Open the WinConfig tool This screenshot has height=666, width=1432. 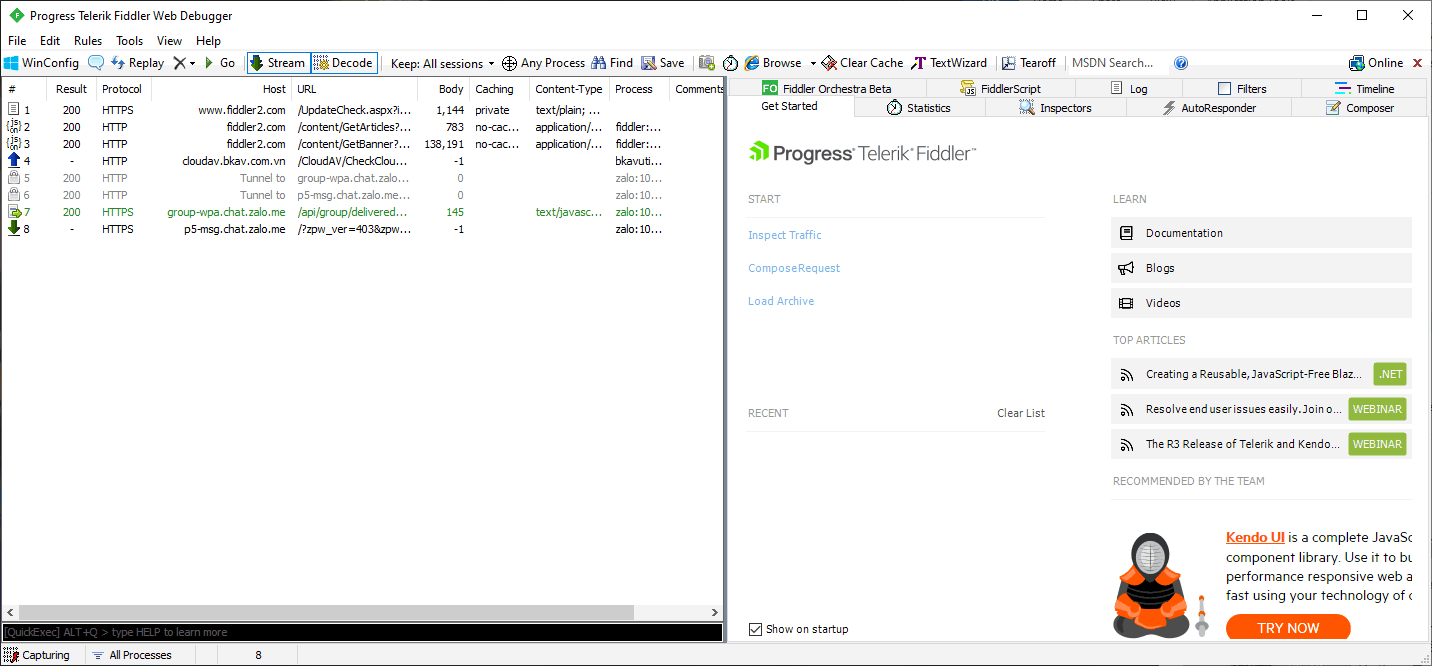point(41,62)
